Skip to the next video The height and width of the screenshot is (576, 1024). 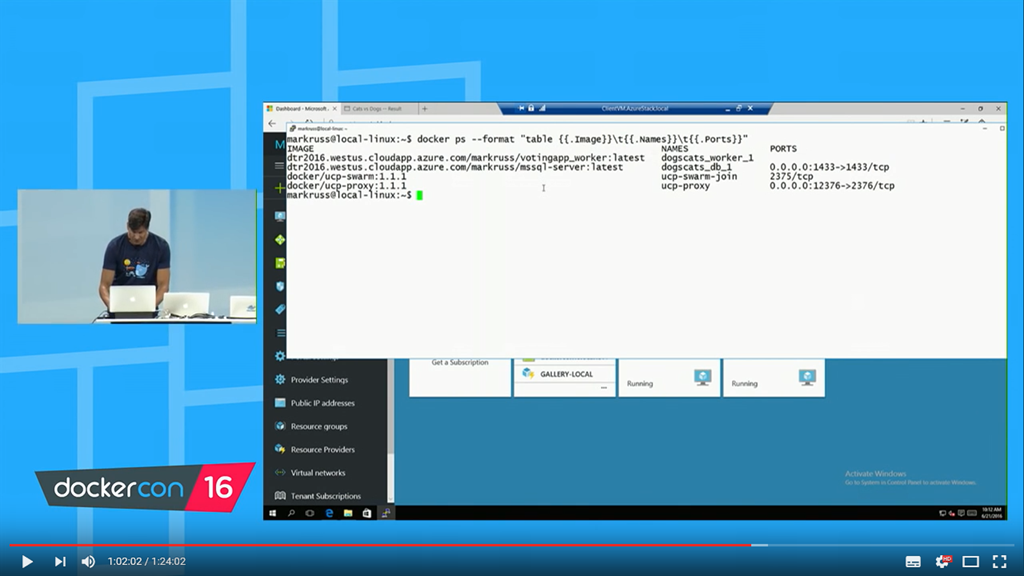(x=60, y=562)
